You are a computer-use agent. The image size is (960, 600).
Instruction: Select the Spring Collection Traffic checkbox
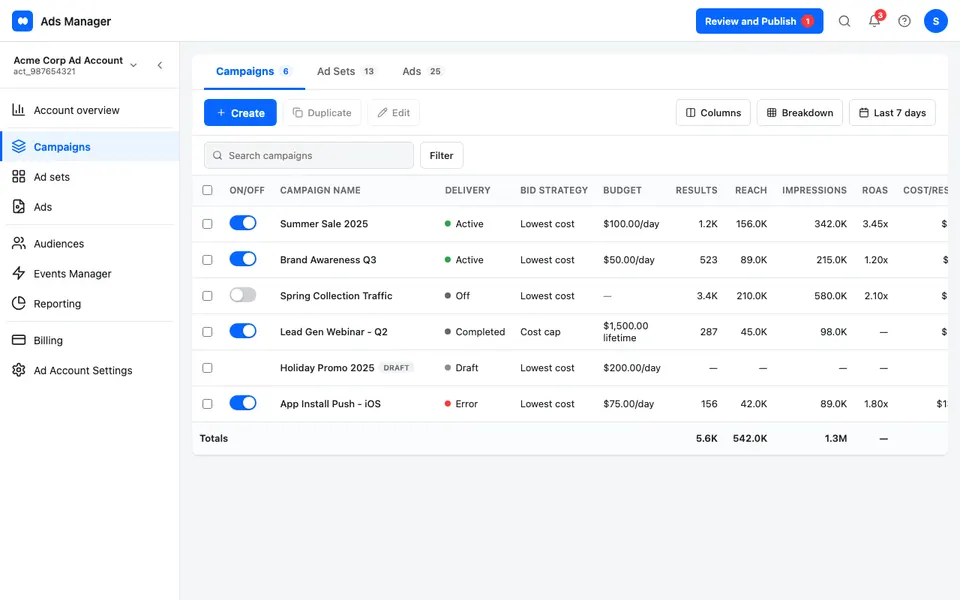[x=208, y=296]
